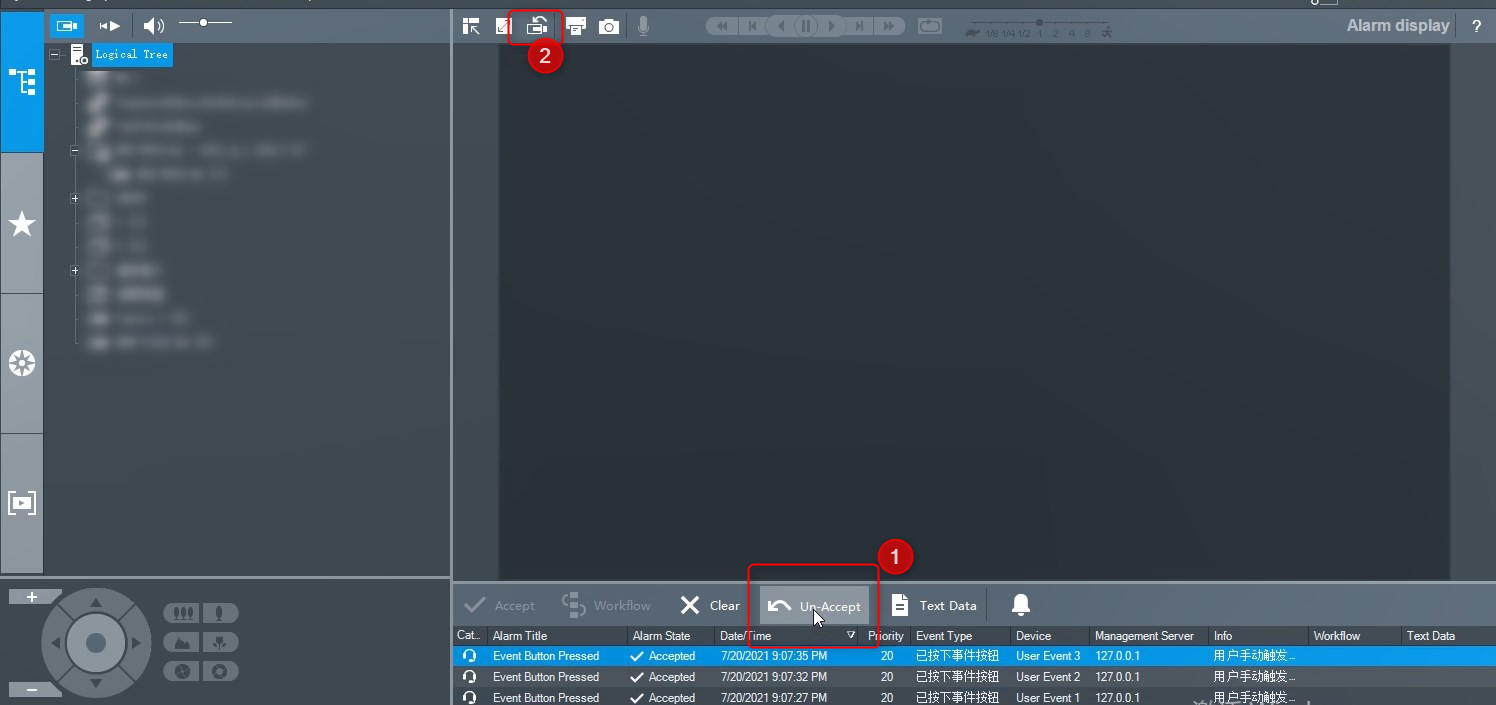Tilt camera up with PTZ arrow
Image resolution: width=1496 pixels, height=705 pixels.
pyautogui.click(x=96, y=602)
